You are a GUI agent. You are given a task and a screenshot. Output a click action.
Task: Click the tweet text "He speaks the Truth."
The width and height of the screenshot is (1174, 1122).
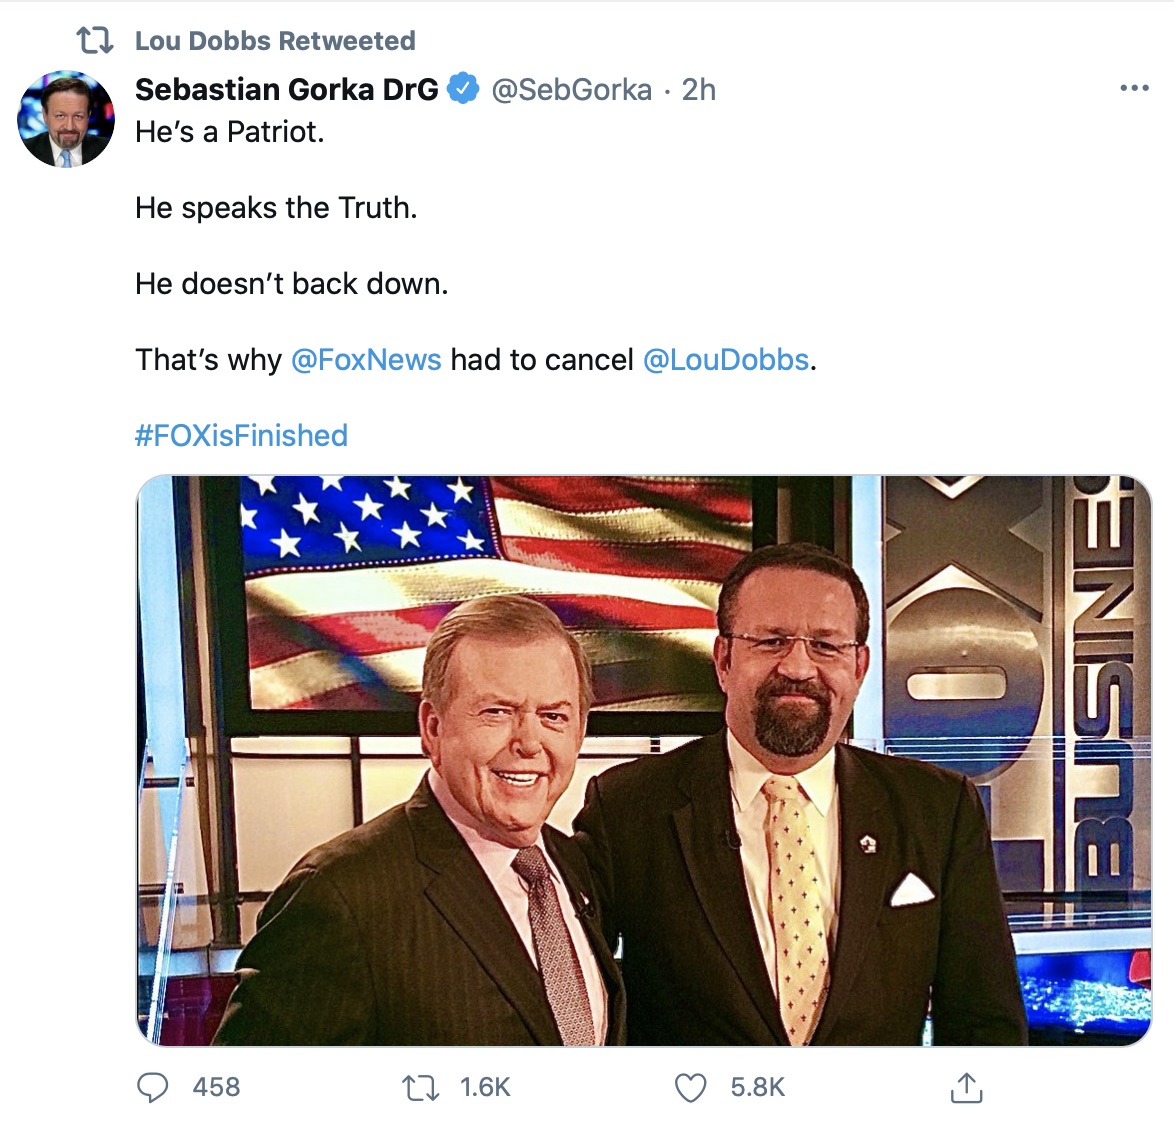point(276,208)
